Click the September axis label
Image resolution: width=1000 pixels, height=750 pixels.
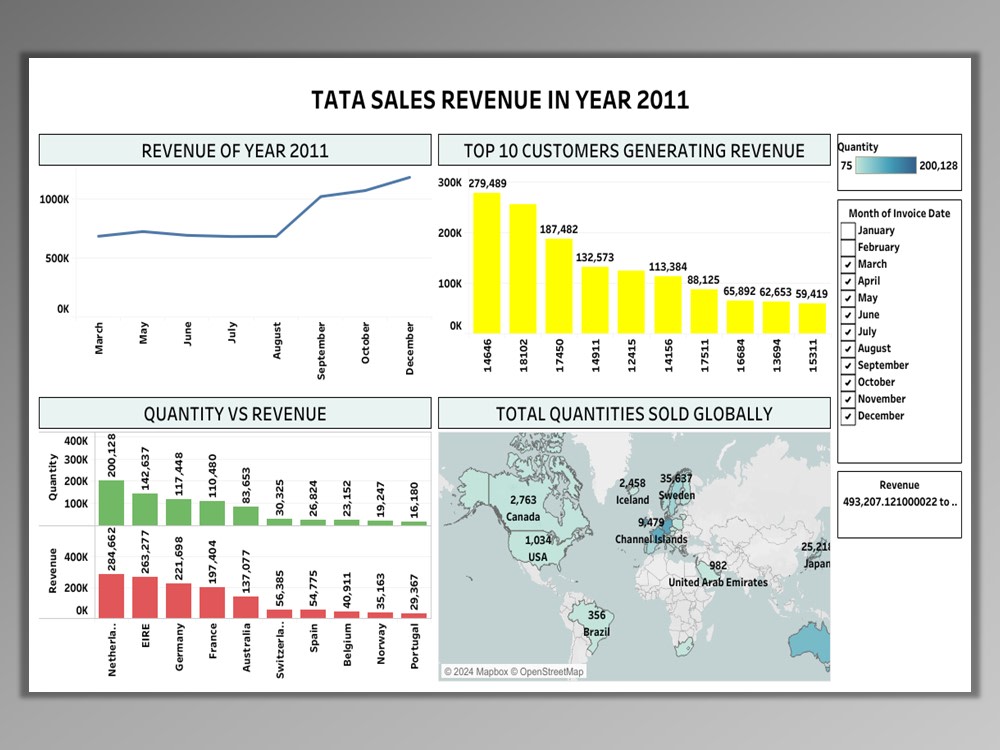click(321, 351)
